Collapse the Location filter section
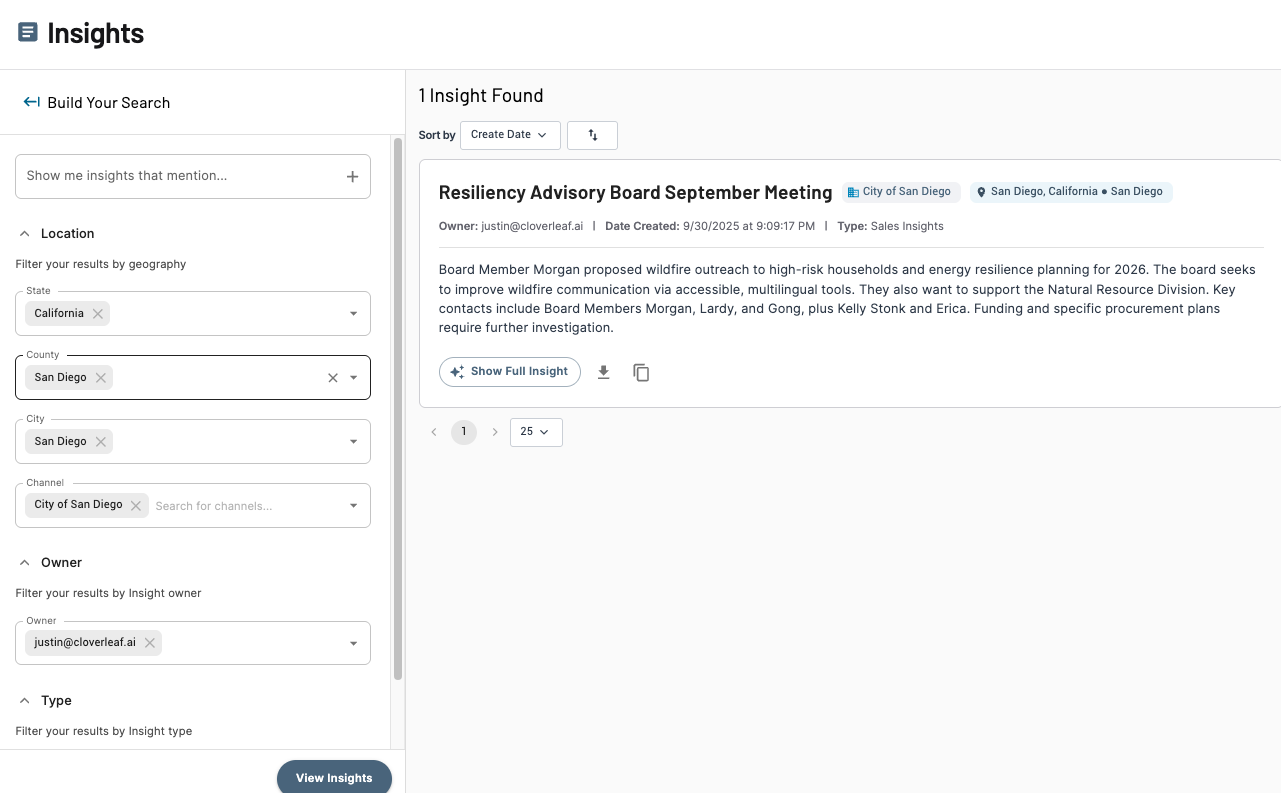 click(25, 234)
